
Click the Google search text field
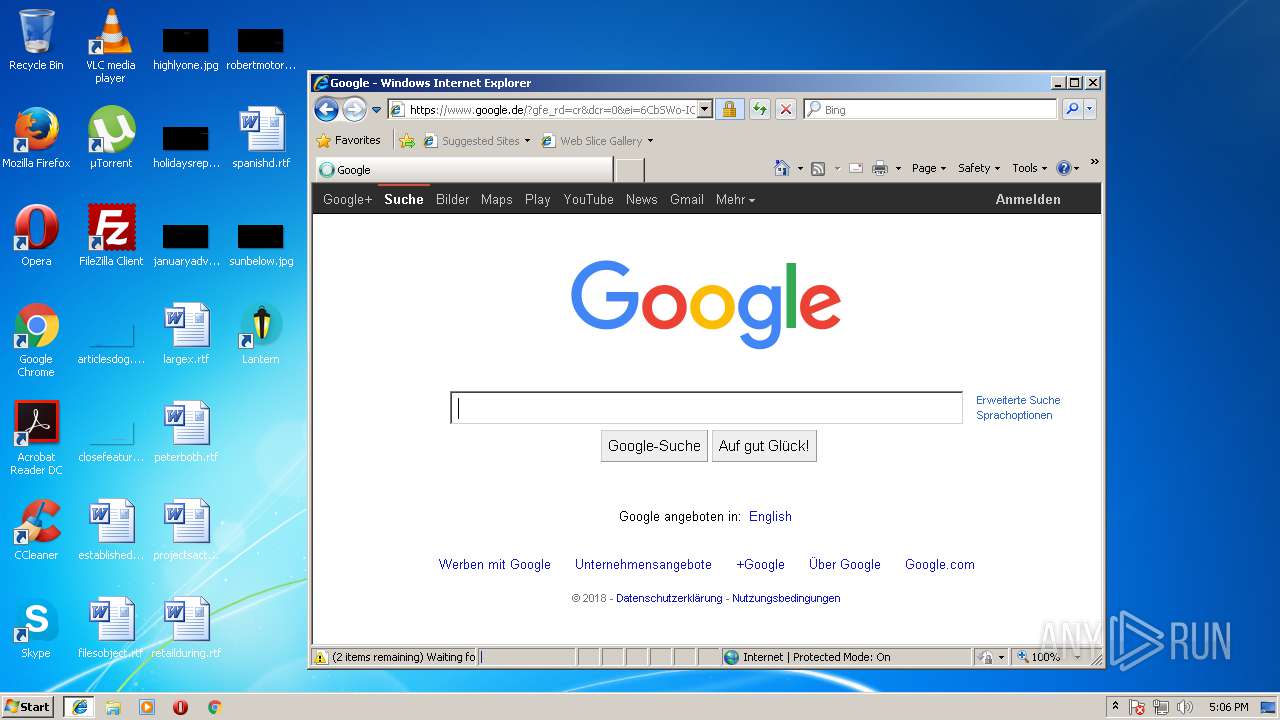(706, 408)
